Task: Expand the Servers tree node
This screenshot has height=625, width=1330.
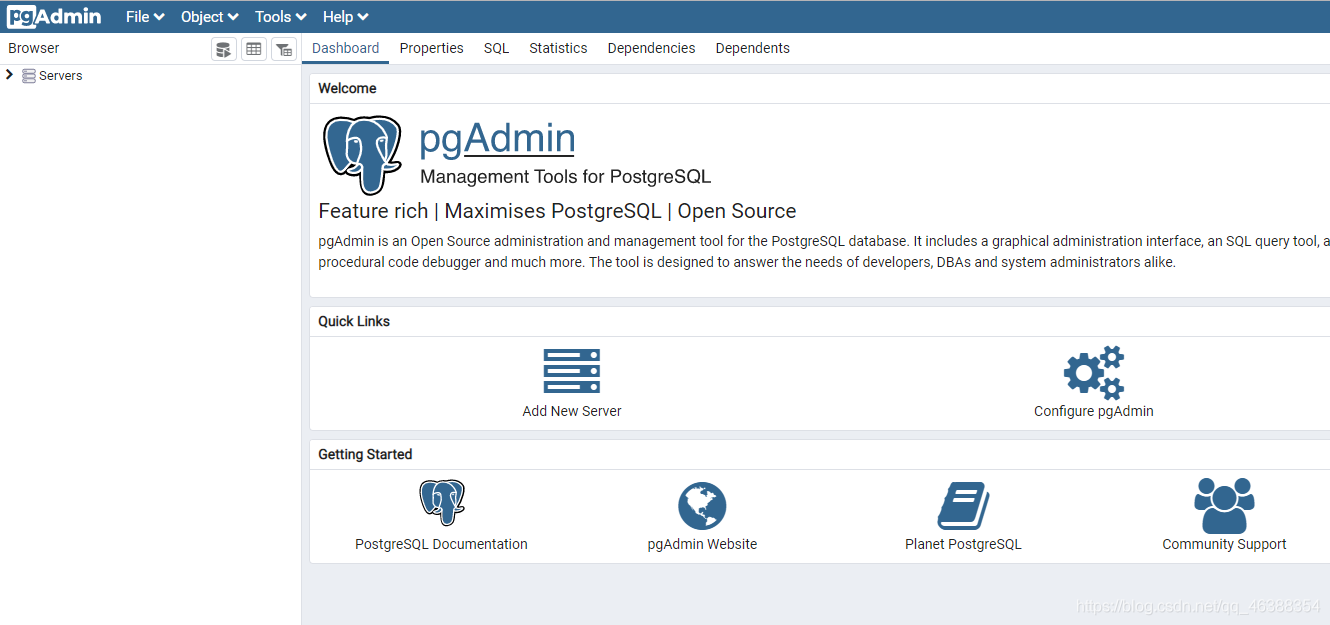Action: (9, 75)
